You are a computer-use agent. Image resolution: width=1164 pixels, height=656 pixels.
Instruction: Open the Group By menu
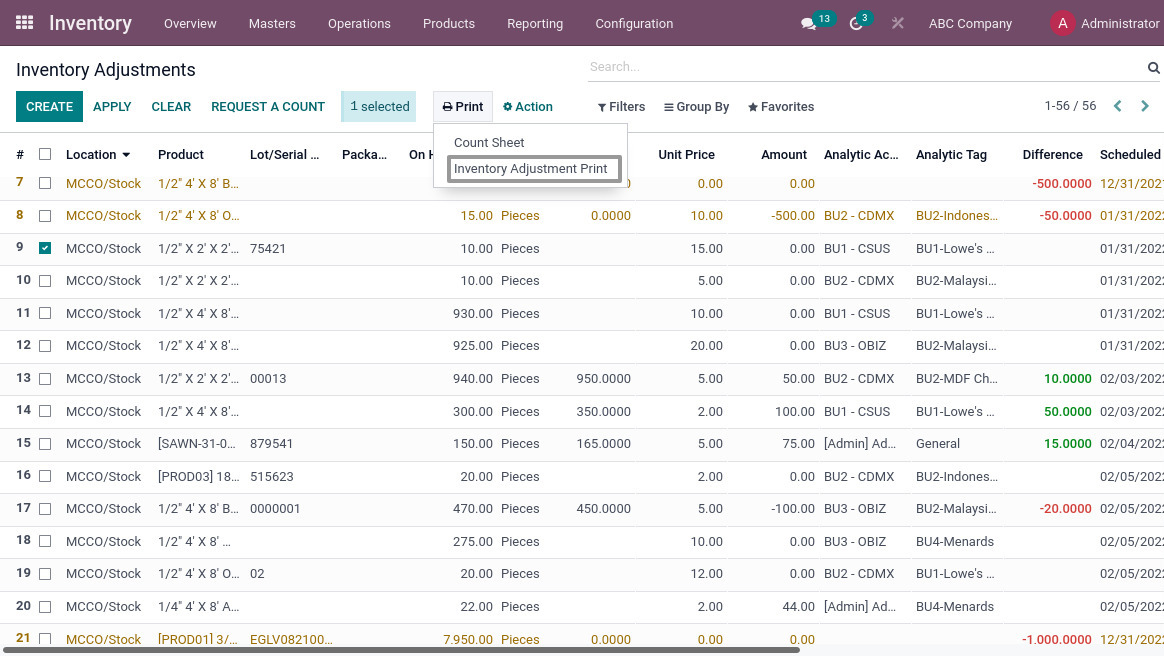[696, 107]
